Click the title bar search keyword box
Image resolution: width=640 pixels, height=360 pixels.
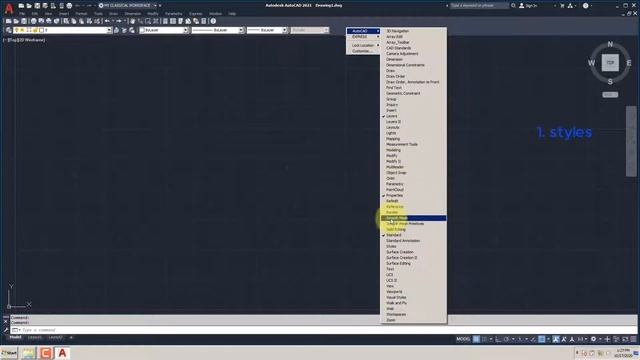coord(479,6)
